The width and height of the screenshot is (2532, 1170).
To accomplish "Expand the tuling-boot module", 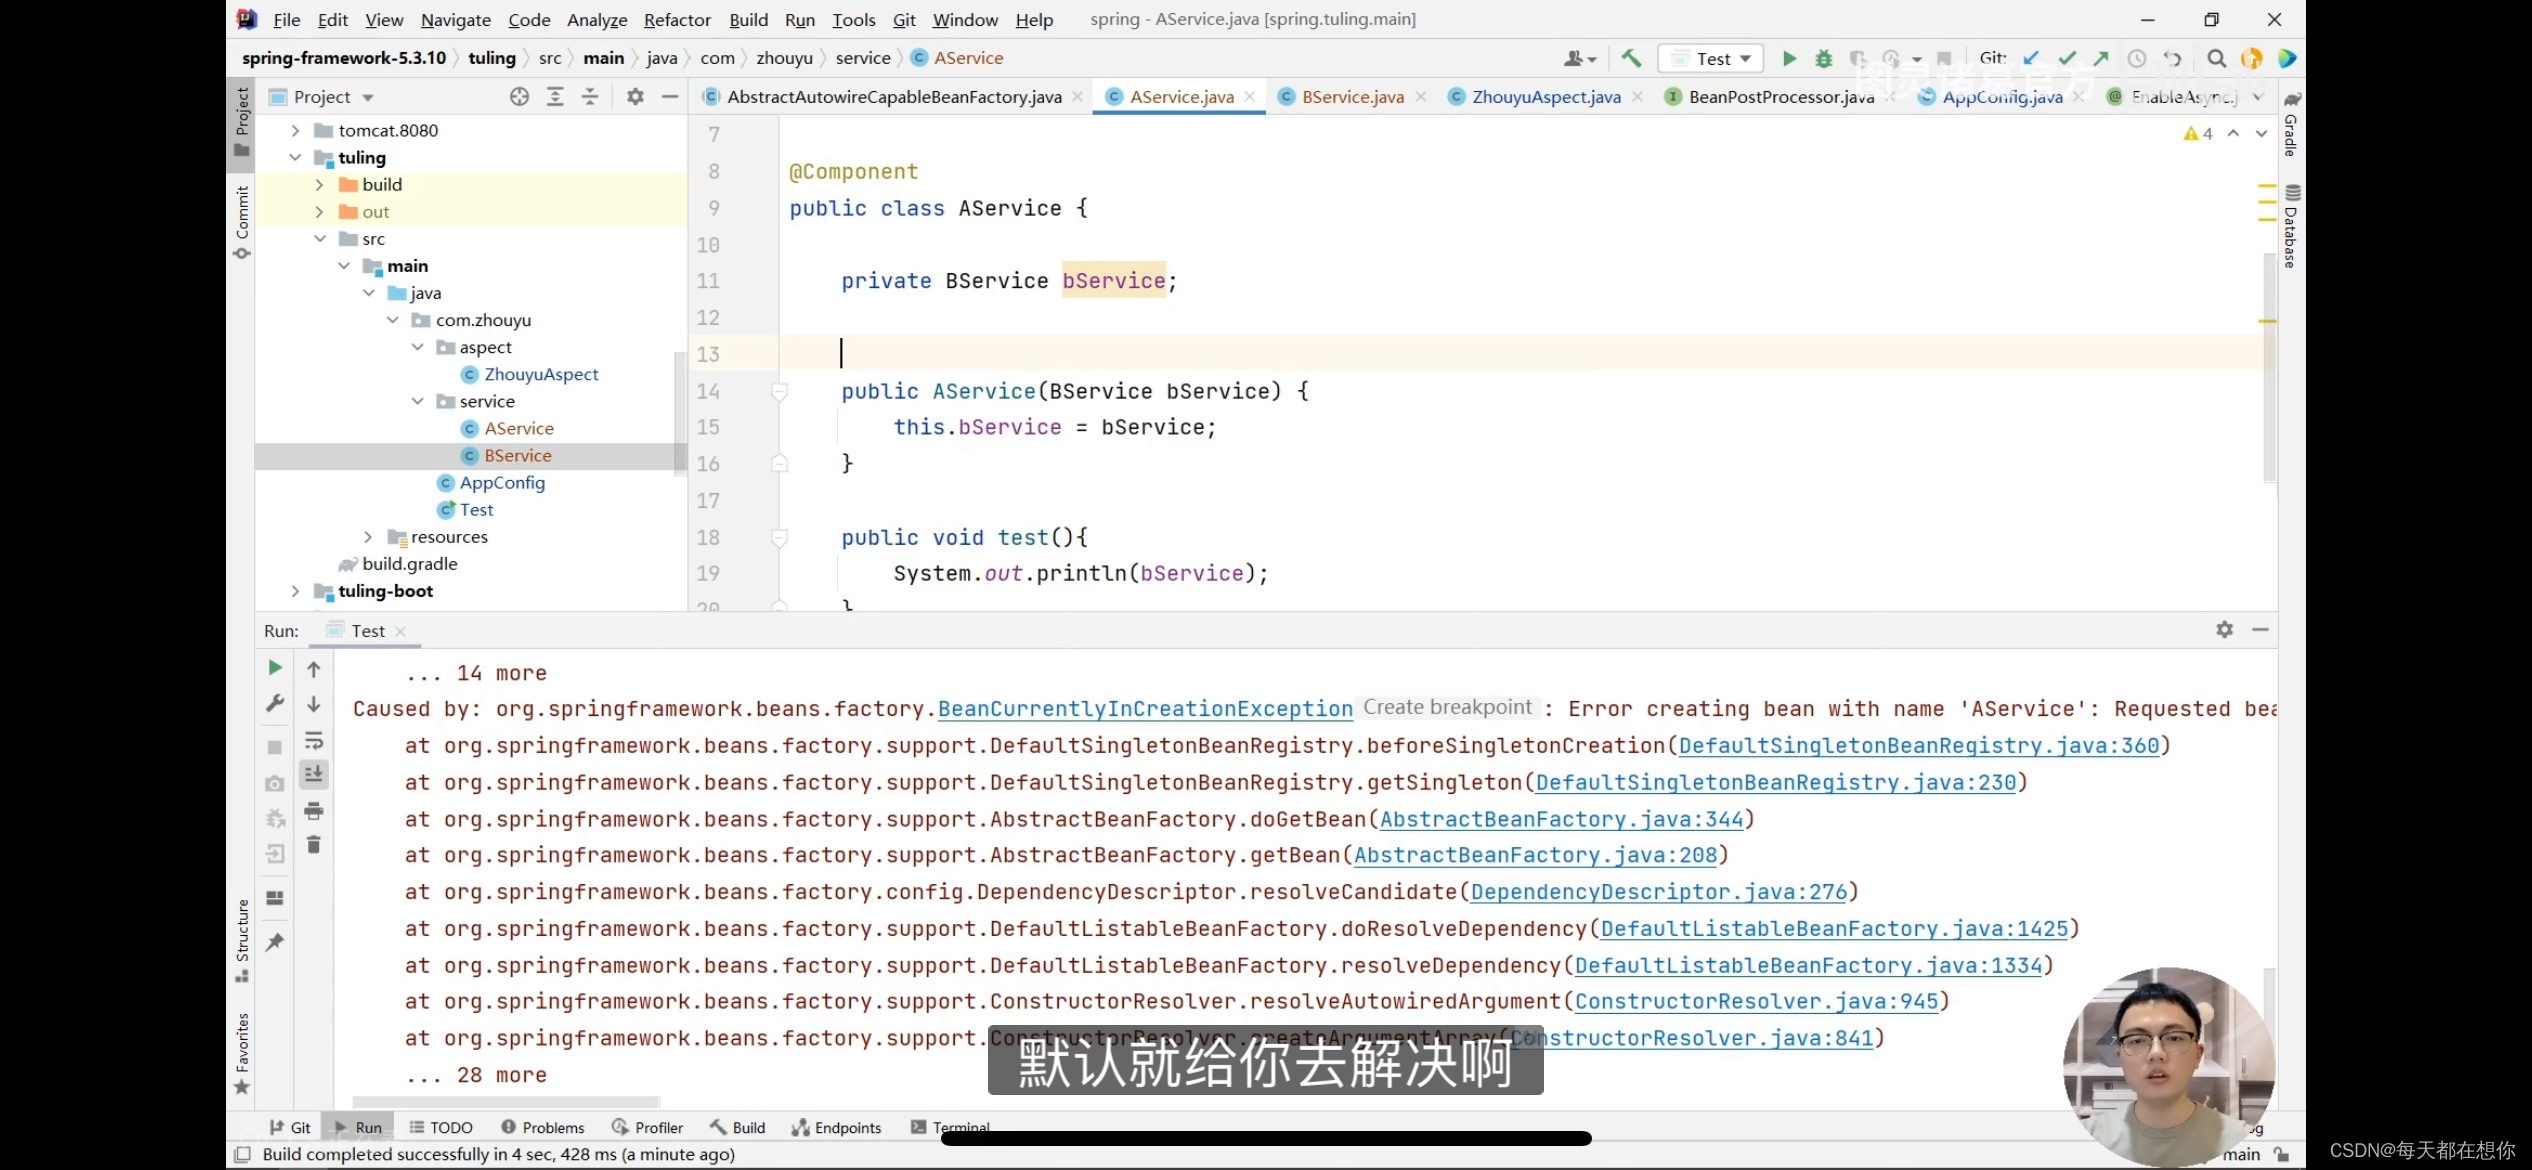I will coord(295,591).
